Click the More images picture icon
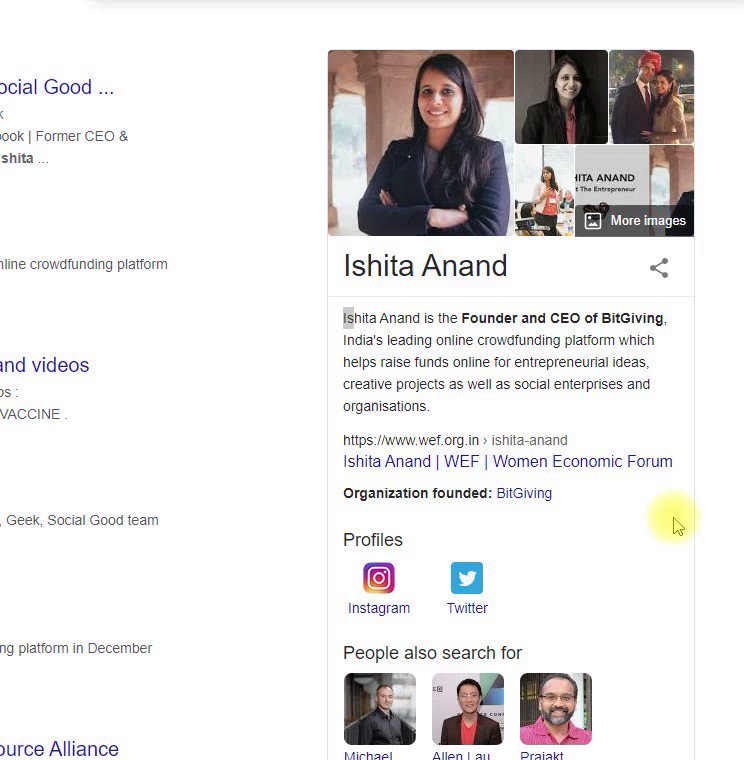744x760 pixels. 593,221
